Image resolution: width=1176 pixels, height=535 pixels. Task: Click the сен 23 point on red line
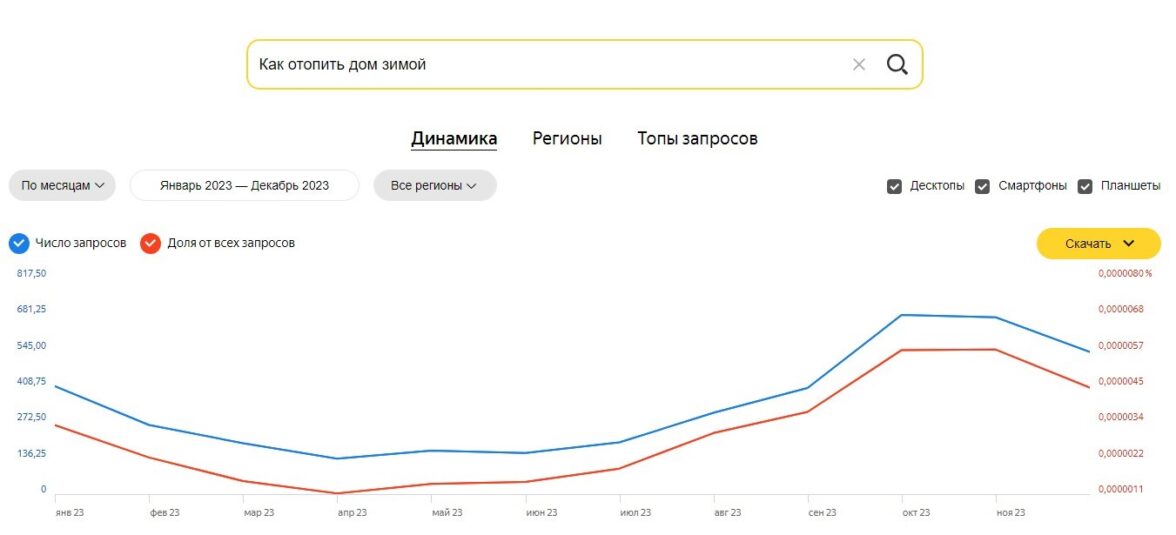(808, 411)
